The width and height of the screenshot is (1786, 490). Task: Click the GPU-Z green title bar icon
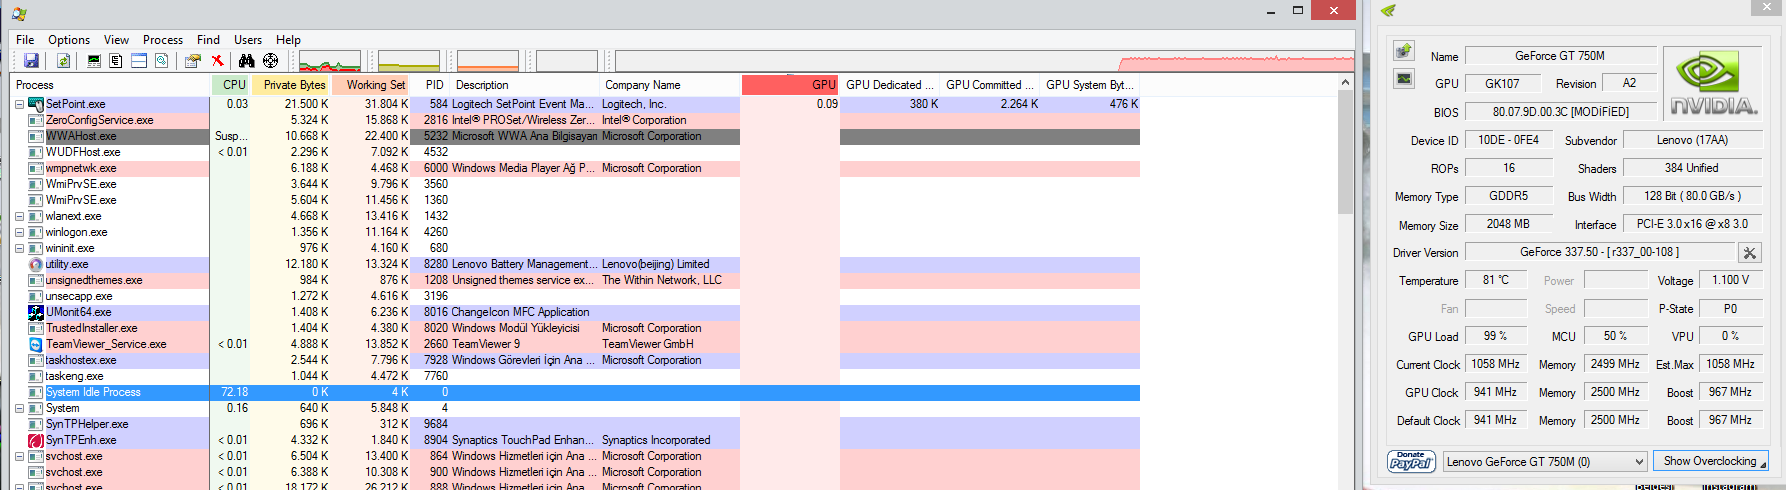[1388, 10]
